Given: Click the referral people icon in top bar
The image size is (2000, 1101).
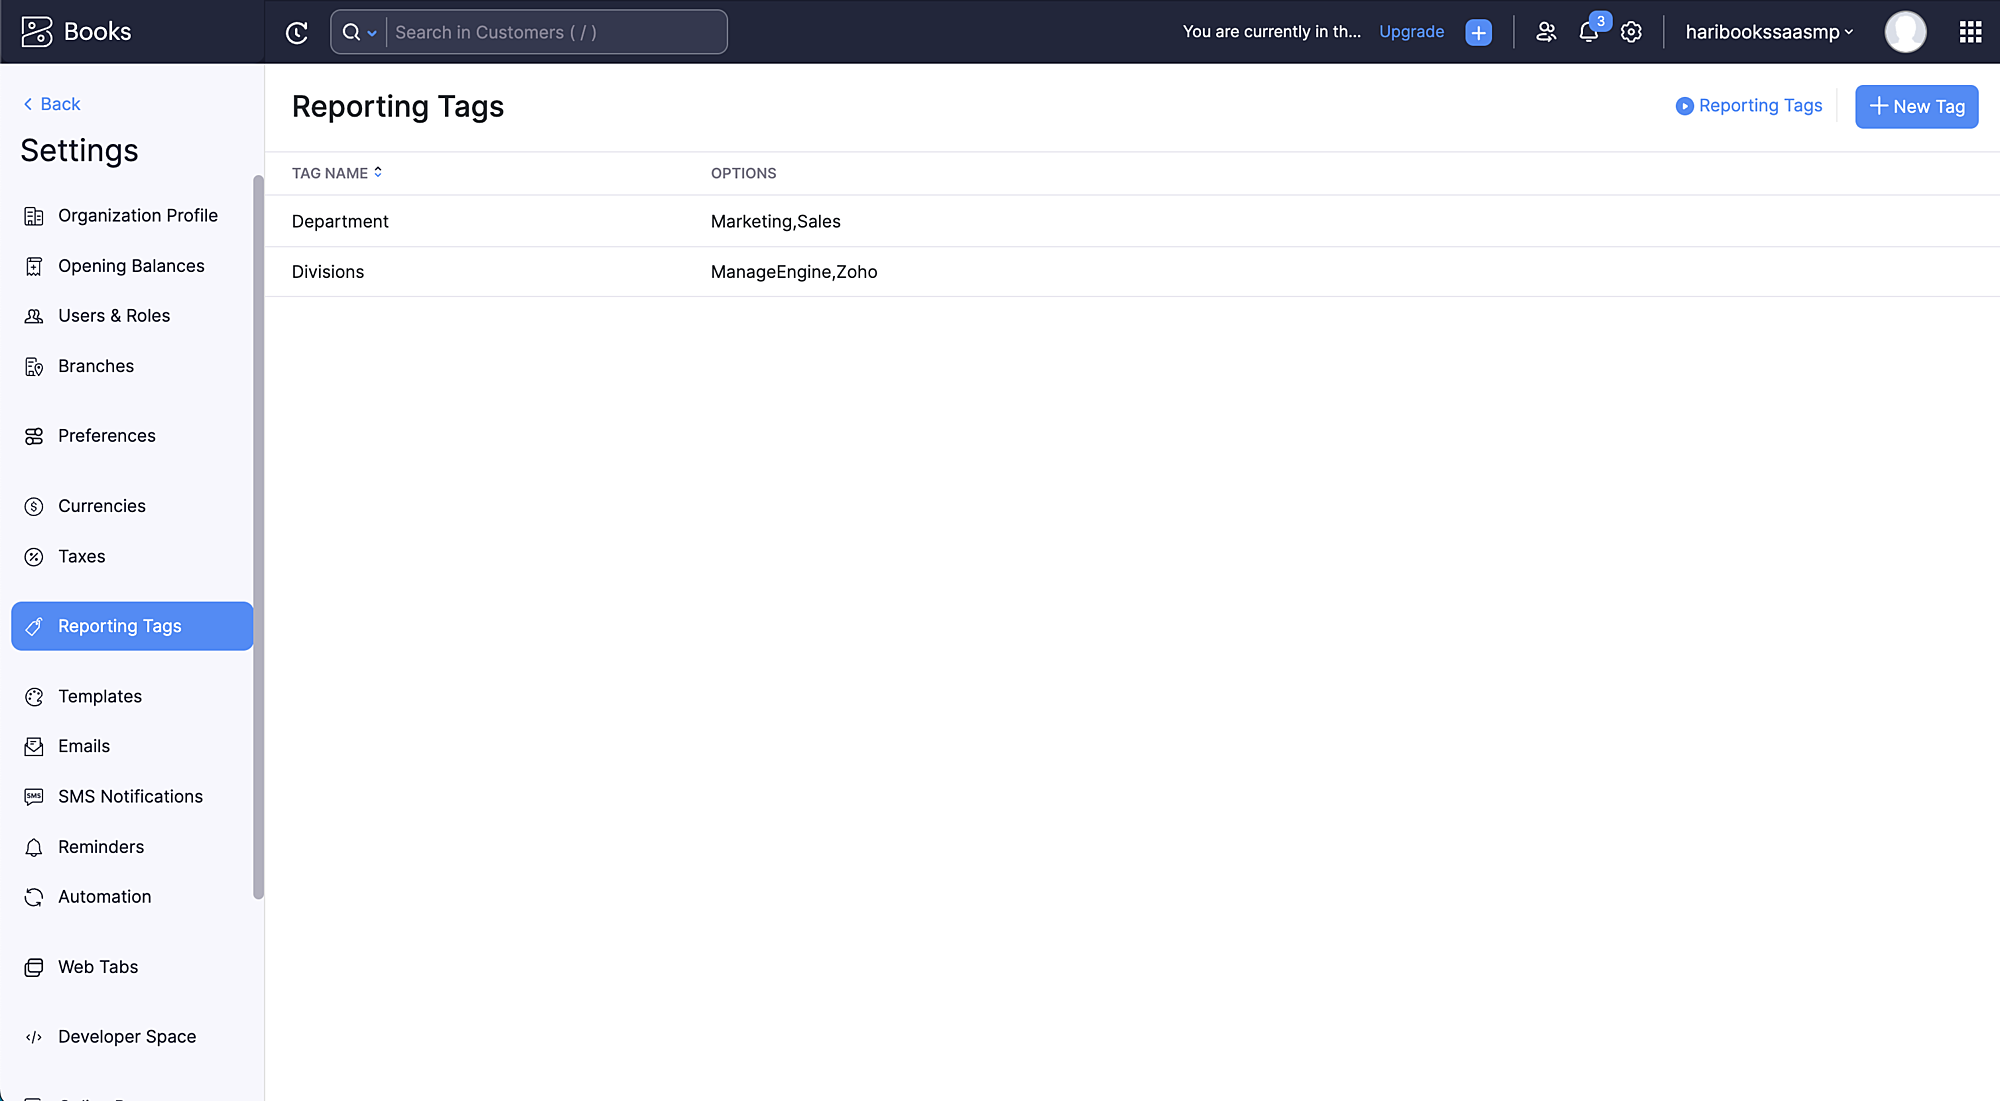Looking at the screenshot, I should (1546, 32).
